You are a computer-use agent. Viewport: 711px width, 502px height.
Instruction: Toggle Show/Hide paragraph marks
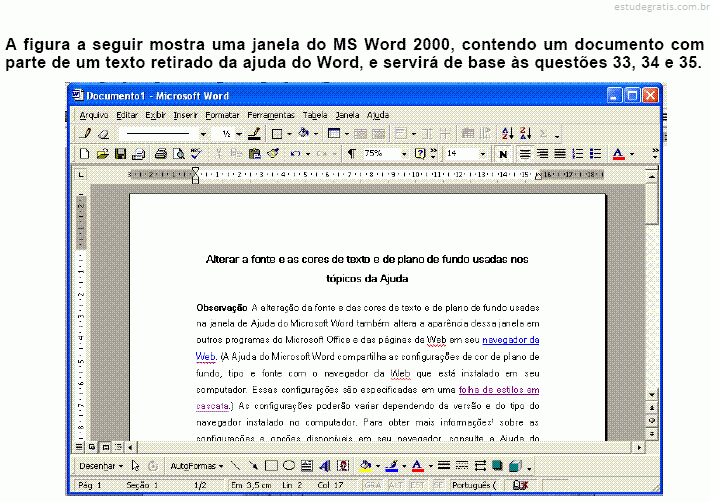[351, 154]
